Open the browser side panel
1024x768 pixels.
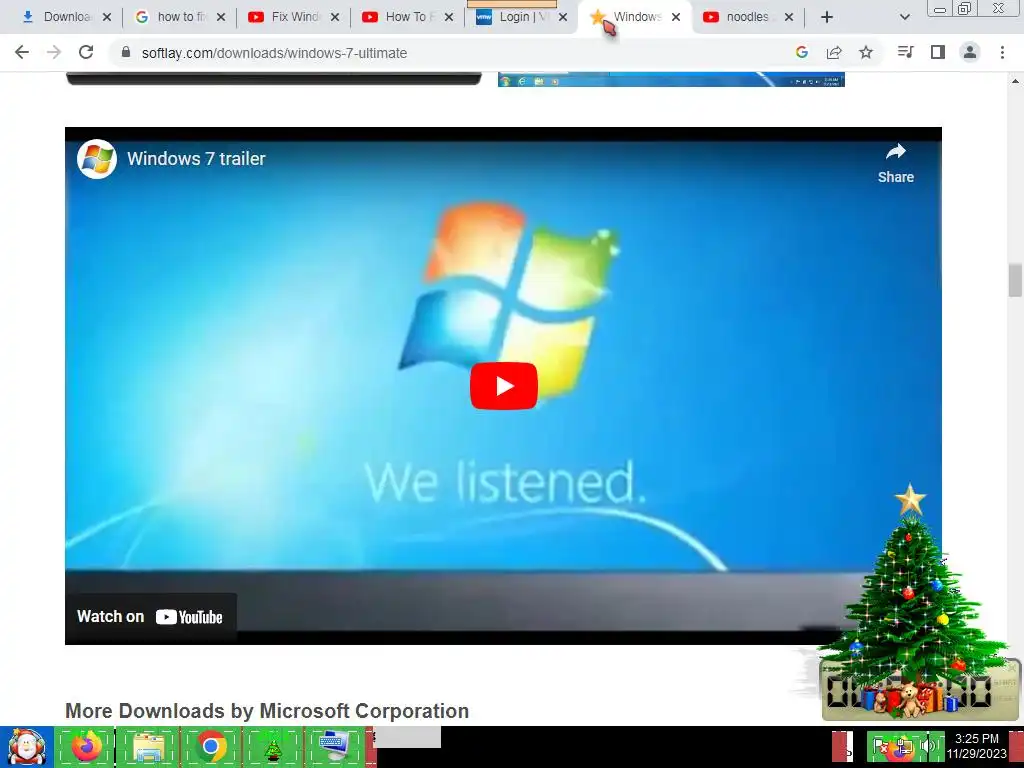pyautogui.click(x=938, y=52)
